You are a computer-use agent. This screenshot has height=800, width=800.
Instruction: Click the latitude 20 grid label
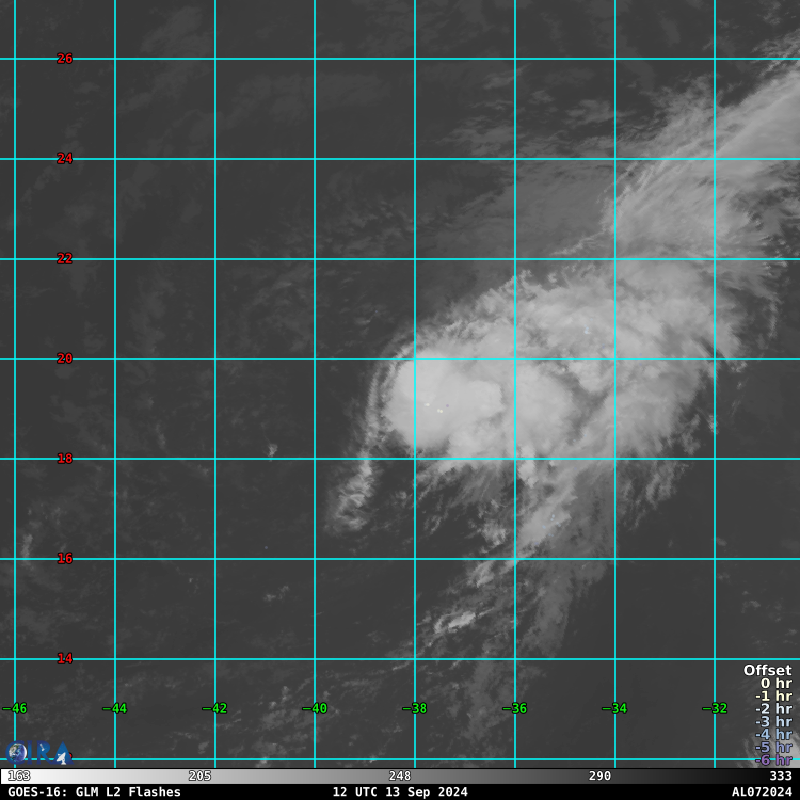pyautogui.click(x=65, y=359)
